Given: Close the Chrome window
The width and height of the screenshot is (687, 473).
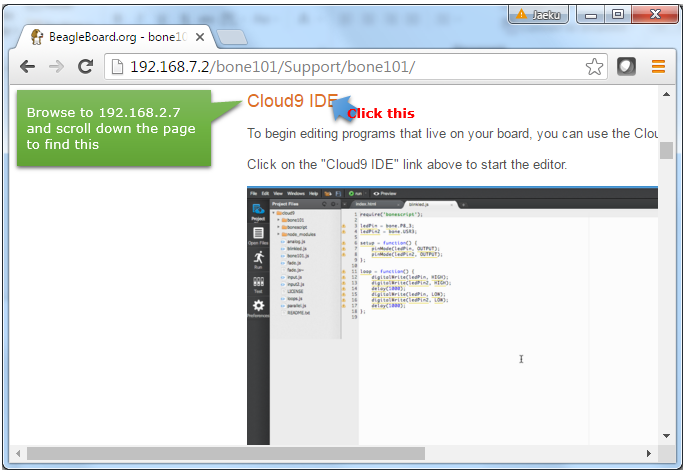Looking at the screenshot, I should [655, 14].
